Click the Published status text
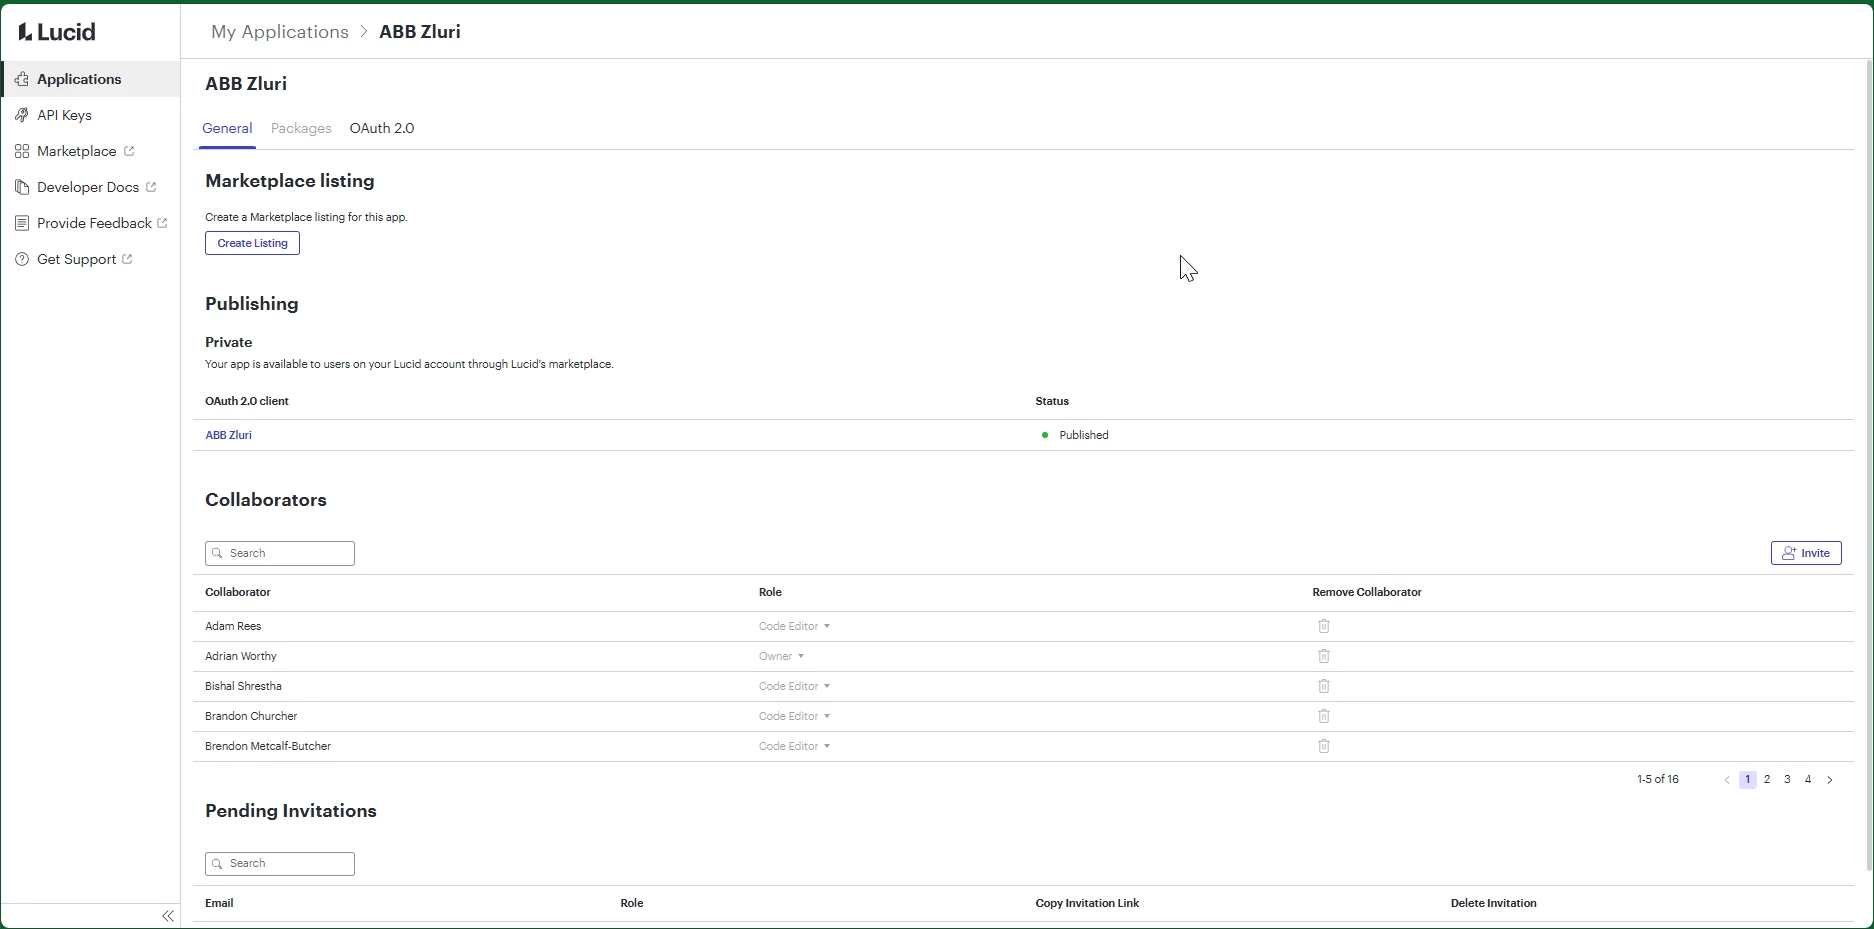1874x929 pixels. 1084,435
